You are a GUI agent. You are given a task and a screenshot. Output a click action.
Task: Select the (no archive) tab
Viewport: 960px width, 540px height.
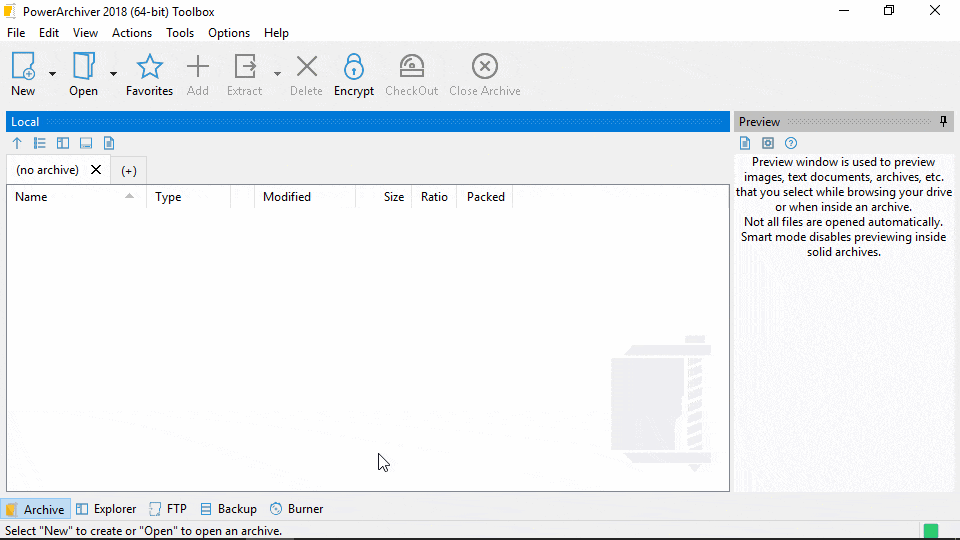pyautogui.click(x=48, y=170)
